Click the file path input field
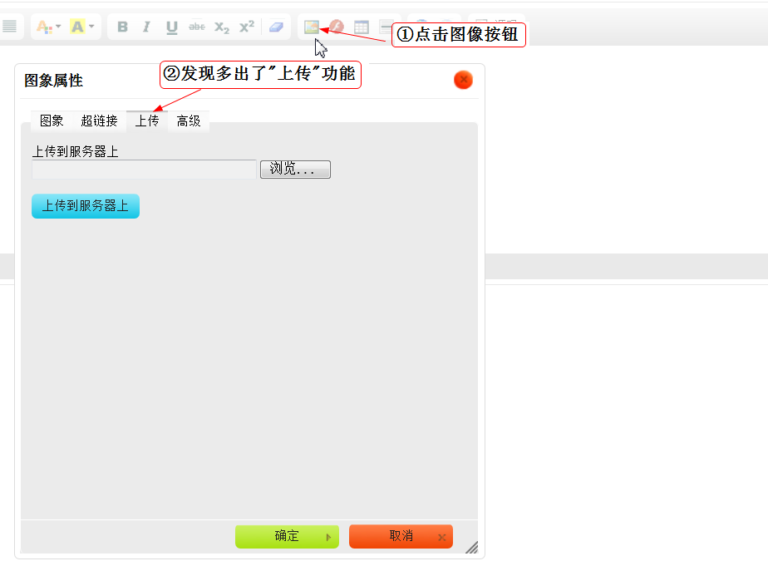768x561 pixels. coord(144,170)
